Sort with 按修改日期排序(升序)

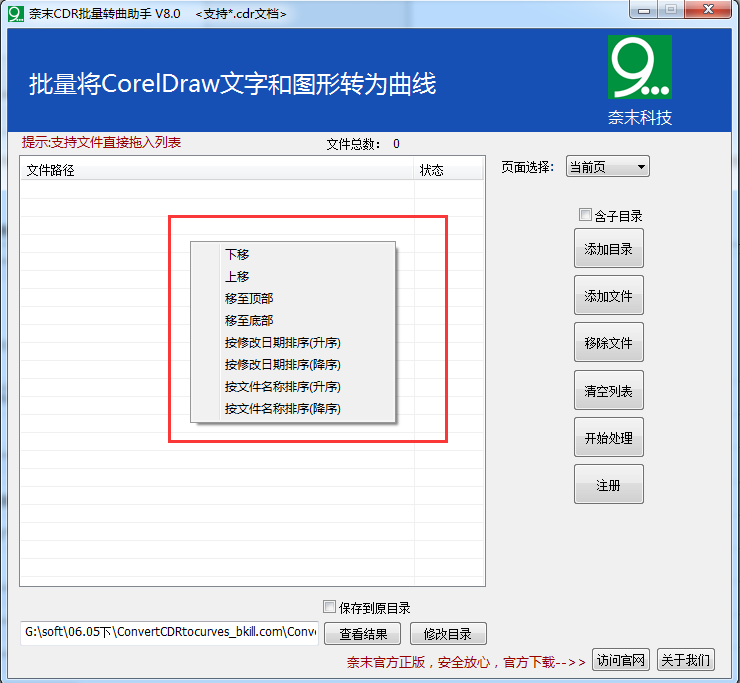pyautogui.click(x=293, y=343)
